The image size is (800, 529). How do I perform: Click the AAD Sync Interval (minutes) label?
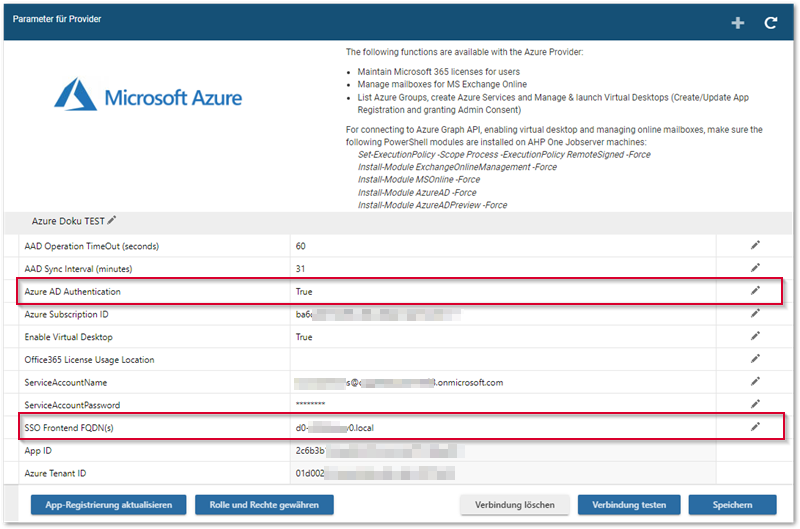coord(79,269)
